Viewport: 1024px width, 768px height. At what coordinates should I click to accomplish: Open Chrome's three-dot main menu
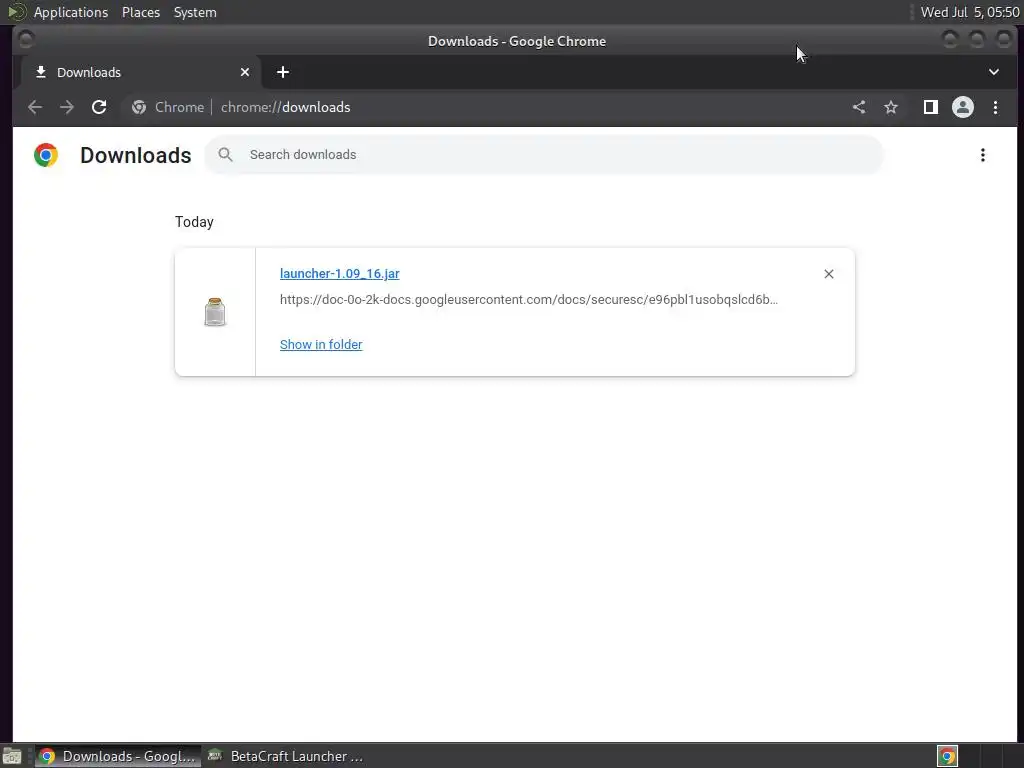pos(995,107)
